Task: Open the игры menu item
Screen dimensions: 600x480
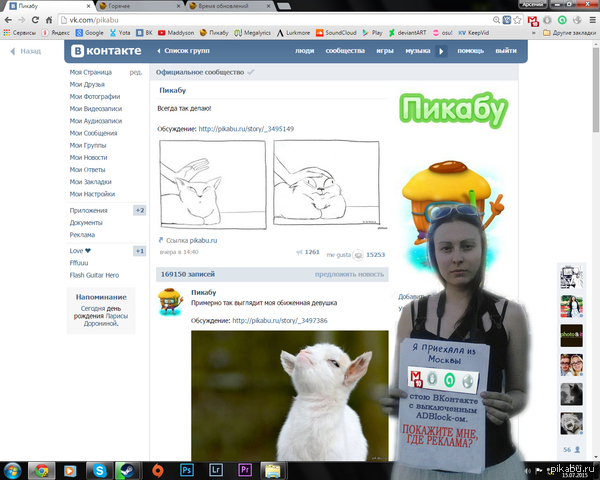Action: pyautogui.click(x=385, y=51)
